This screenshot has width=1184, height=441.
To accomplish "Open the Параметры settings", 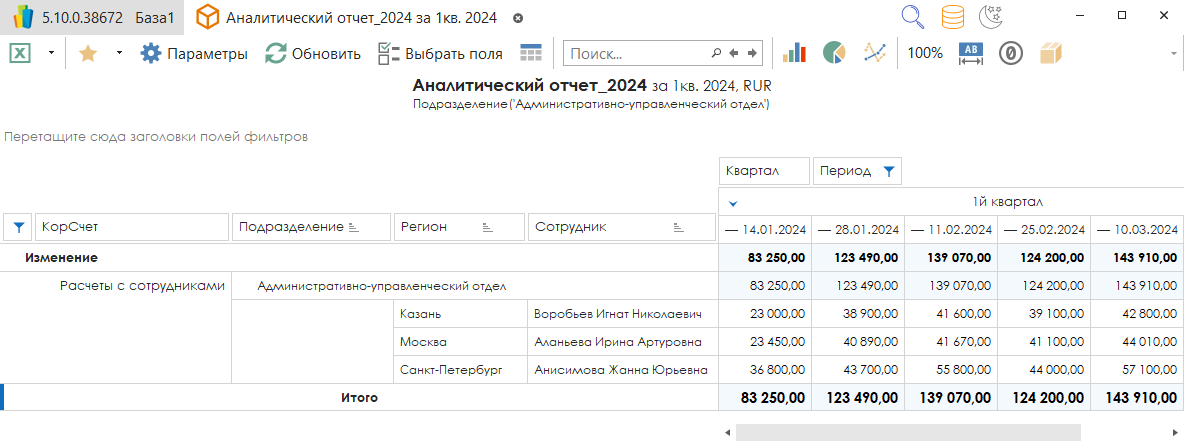I will pos(194,53).
